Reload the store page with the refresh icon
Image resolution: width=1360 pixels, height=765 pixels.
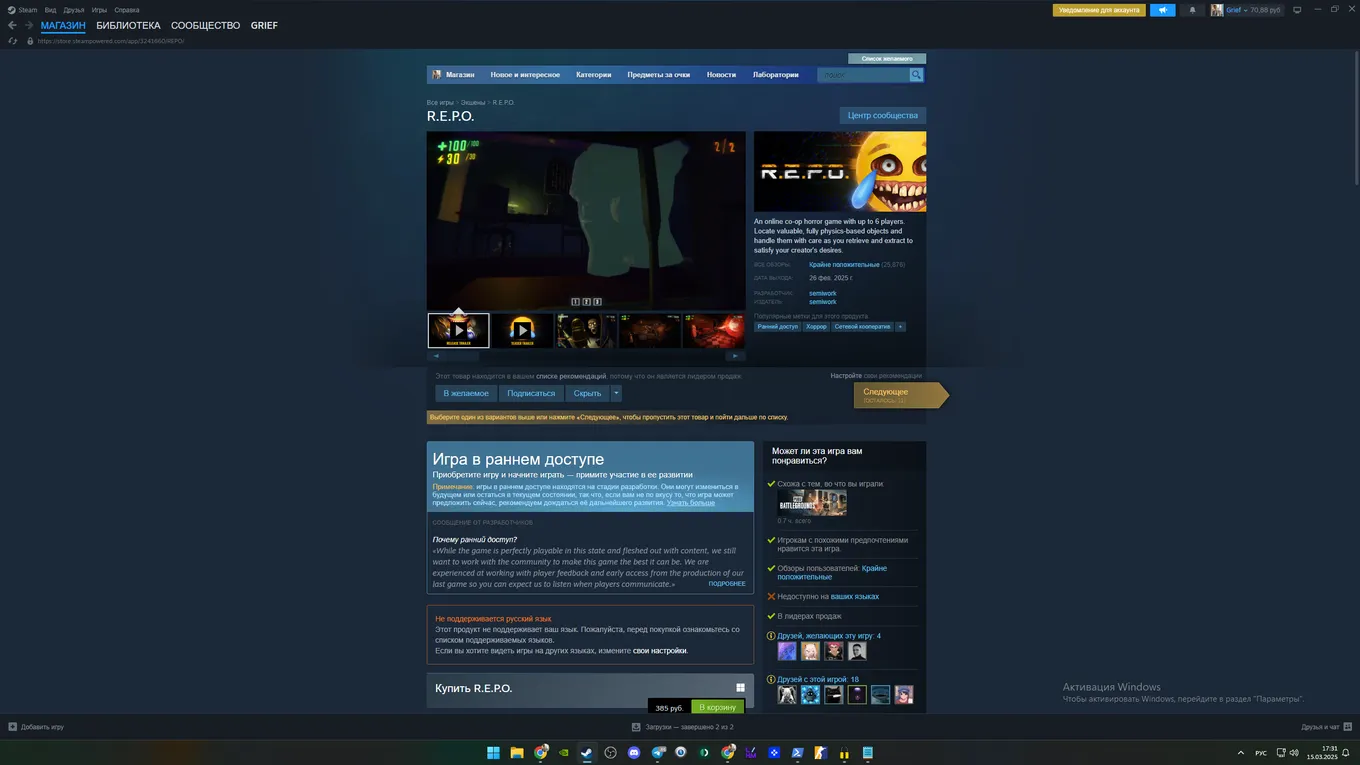(x=13, y=41)
